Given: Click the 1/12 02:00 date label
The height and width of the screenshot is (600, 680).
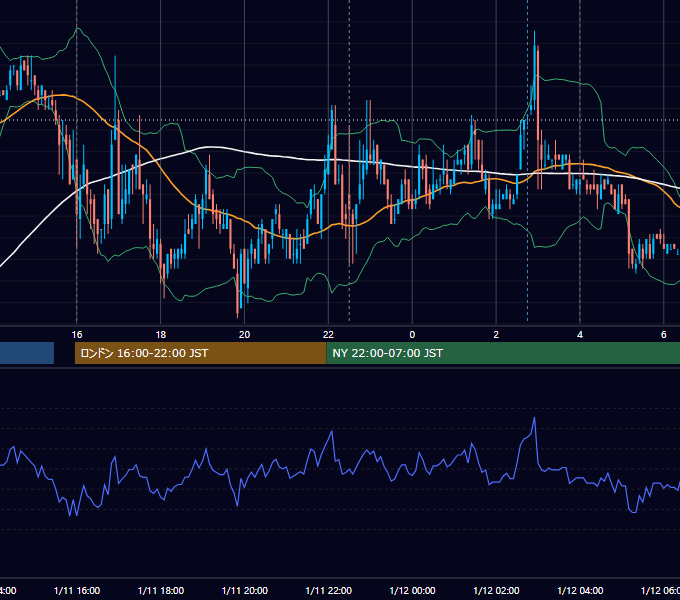Looking at the screenshot, I should point(496,590).
